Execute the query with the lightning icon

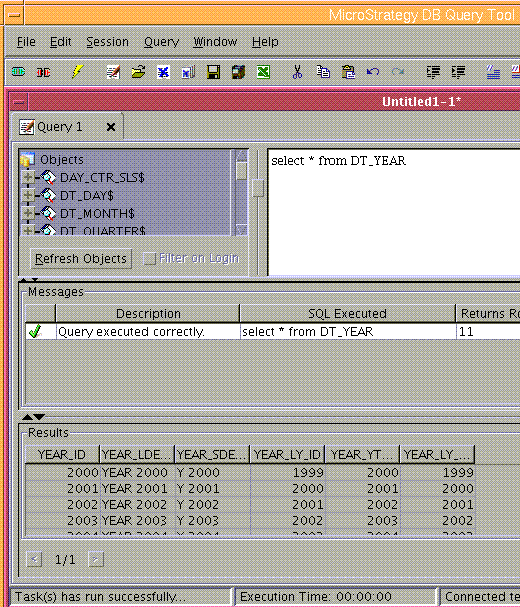click(x=77, y=72)
